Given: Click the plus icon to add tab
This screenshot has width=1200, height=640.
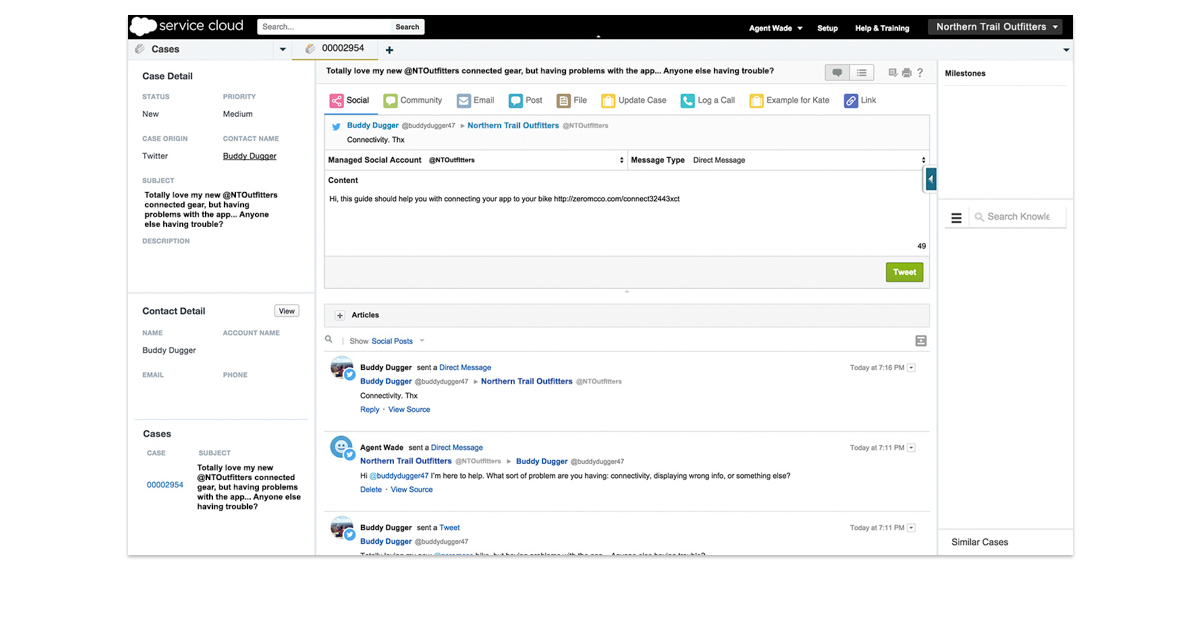Looking at the screenshot, I should 389,50.
